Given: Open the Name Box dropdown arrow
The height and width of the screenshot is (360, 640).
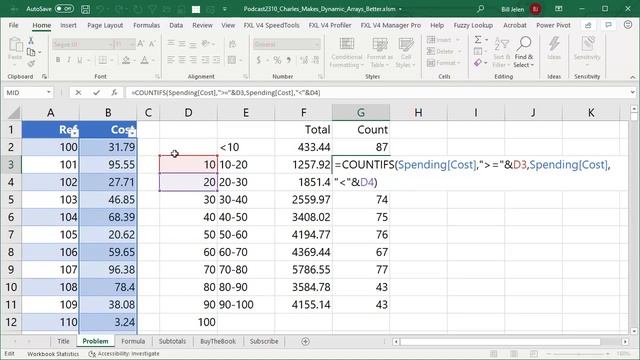Looking at the screenshot, I should tap(49, 92).
